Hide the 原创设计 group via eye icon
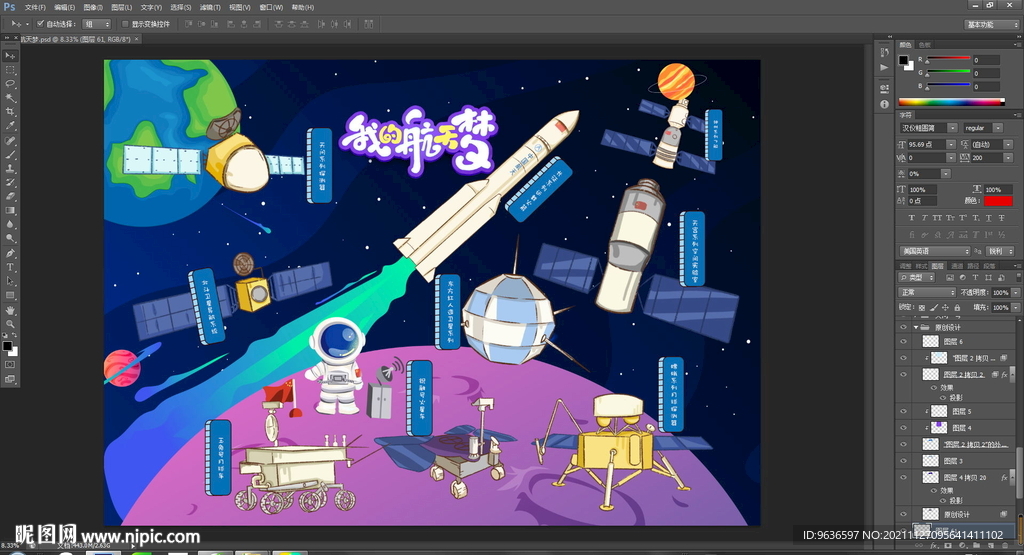Image resolution: width=1024 pixels, height=555 pixels. [x=904, y=327]
